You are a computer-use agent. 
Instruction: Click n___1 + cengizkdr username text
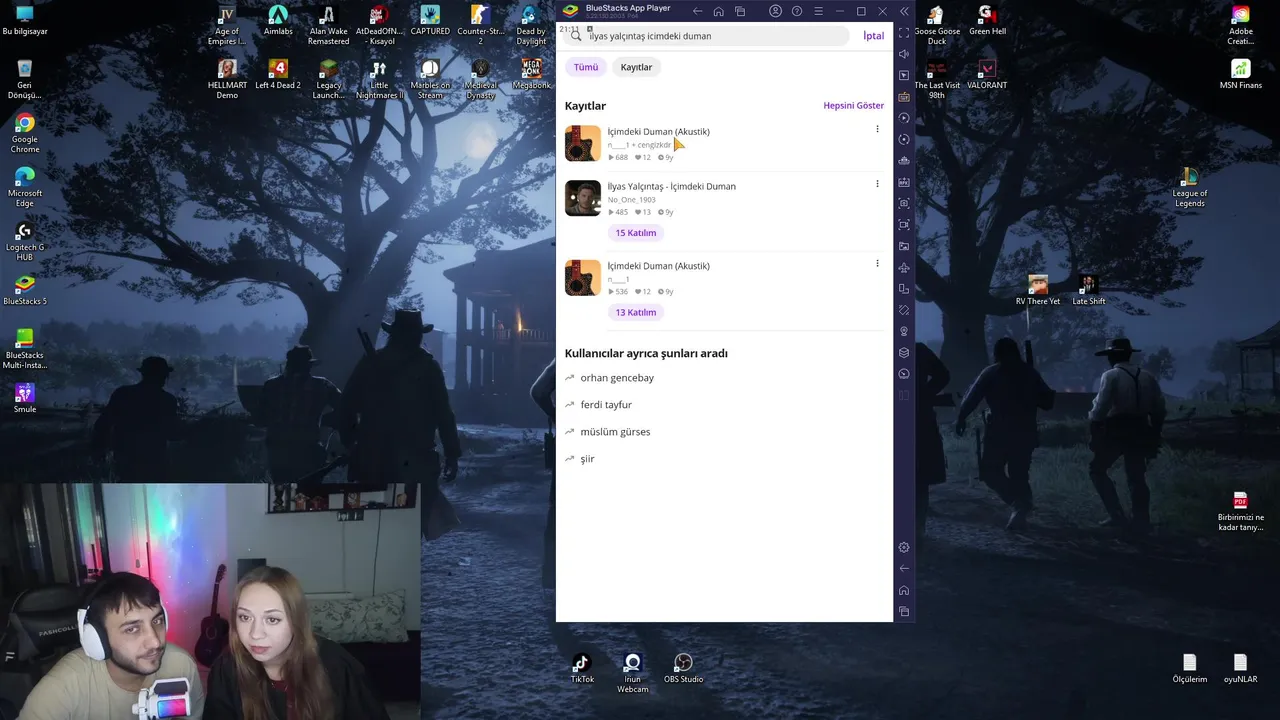(639, 145)
